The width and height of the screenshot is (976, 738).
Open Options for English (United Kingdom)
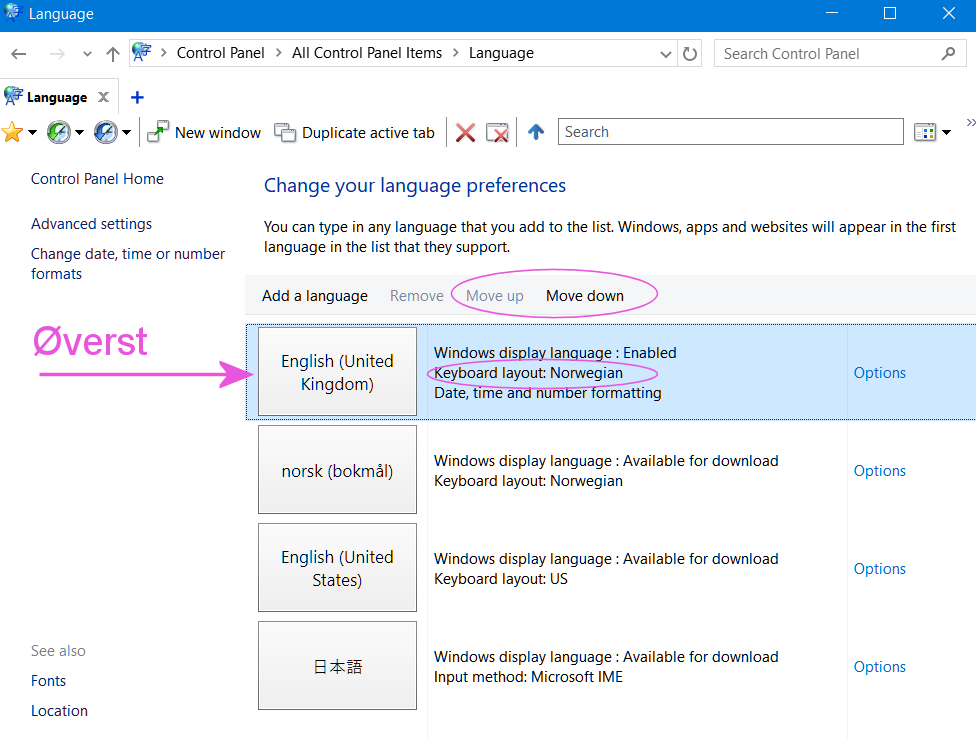880,373
